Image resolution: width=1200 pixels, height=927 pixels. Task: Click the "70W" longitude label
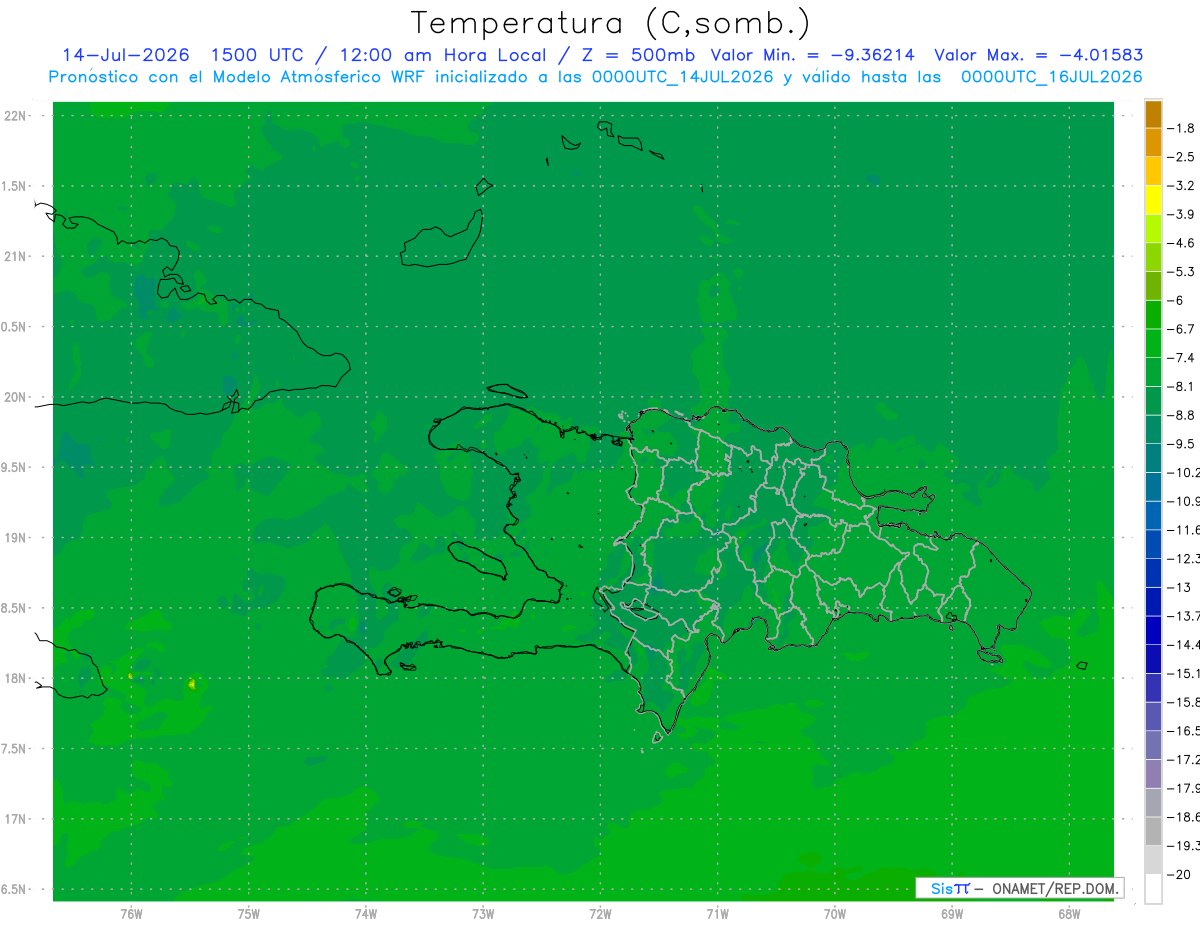pos(835,914)
